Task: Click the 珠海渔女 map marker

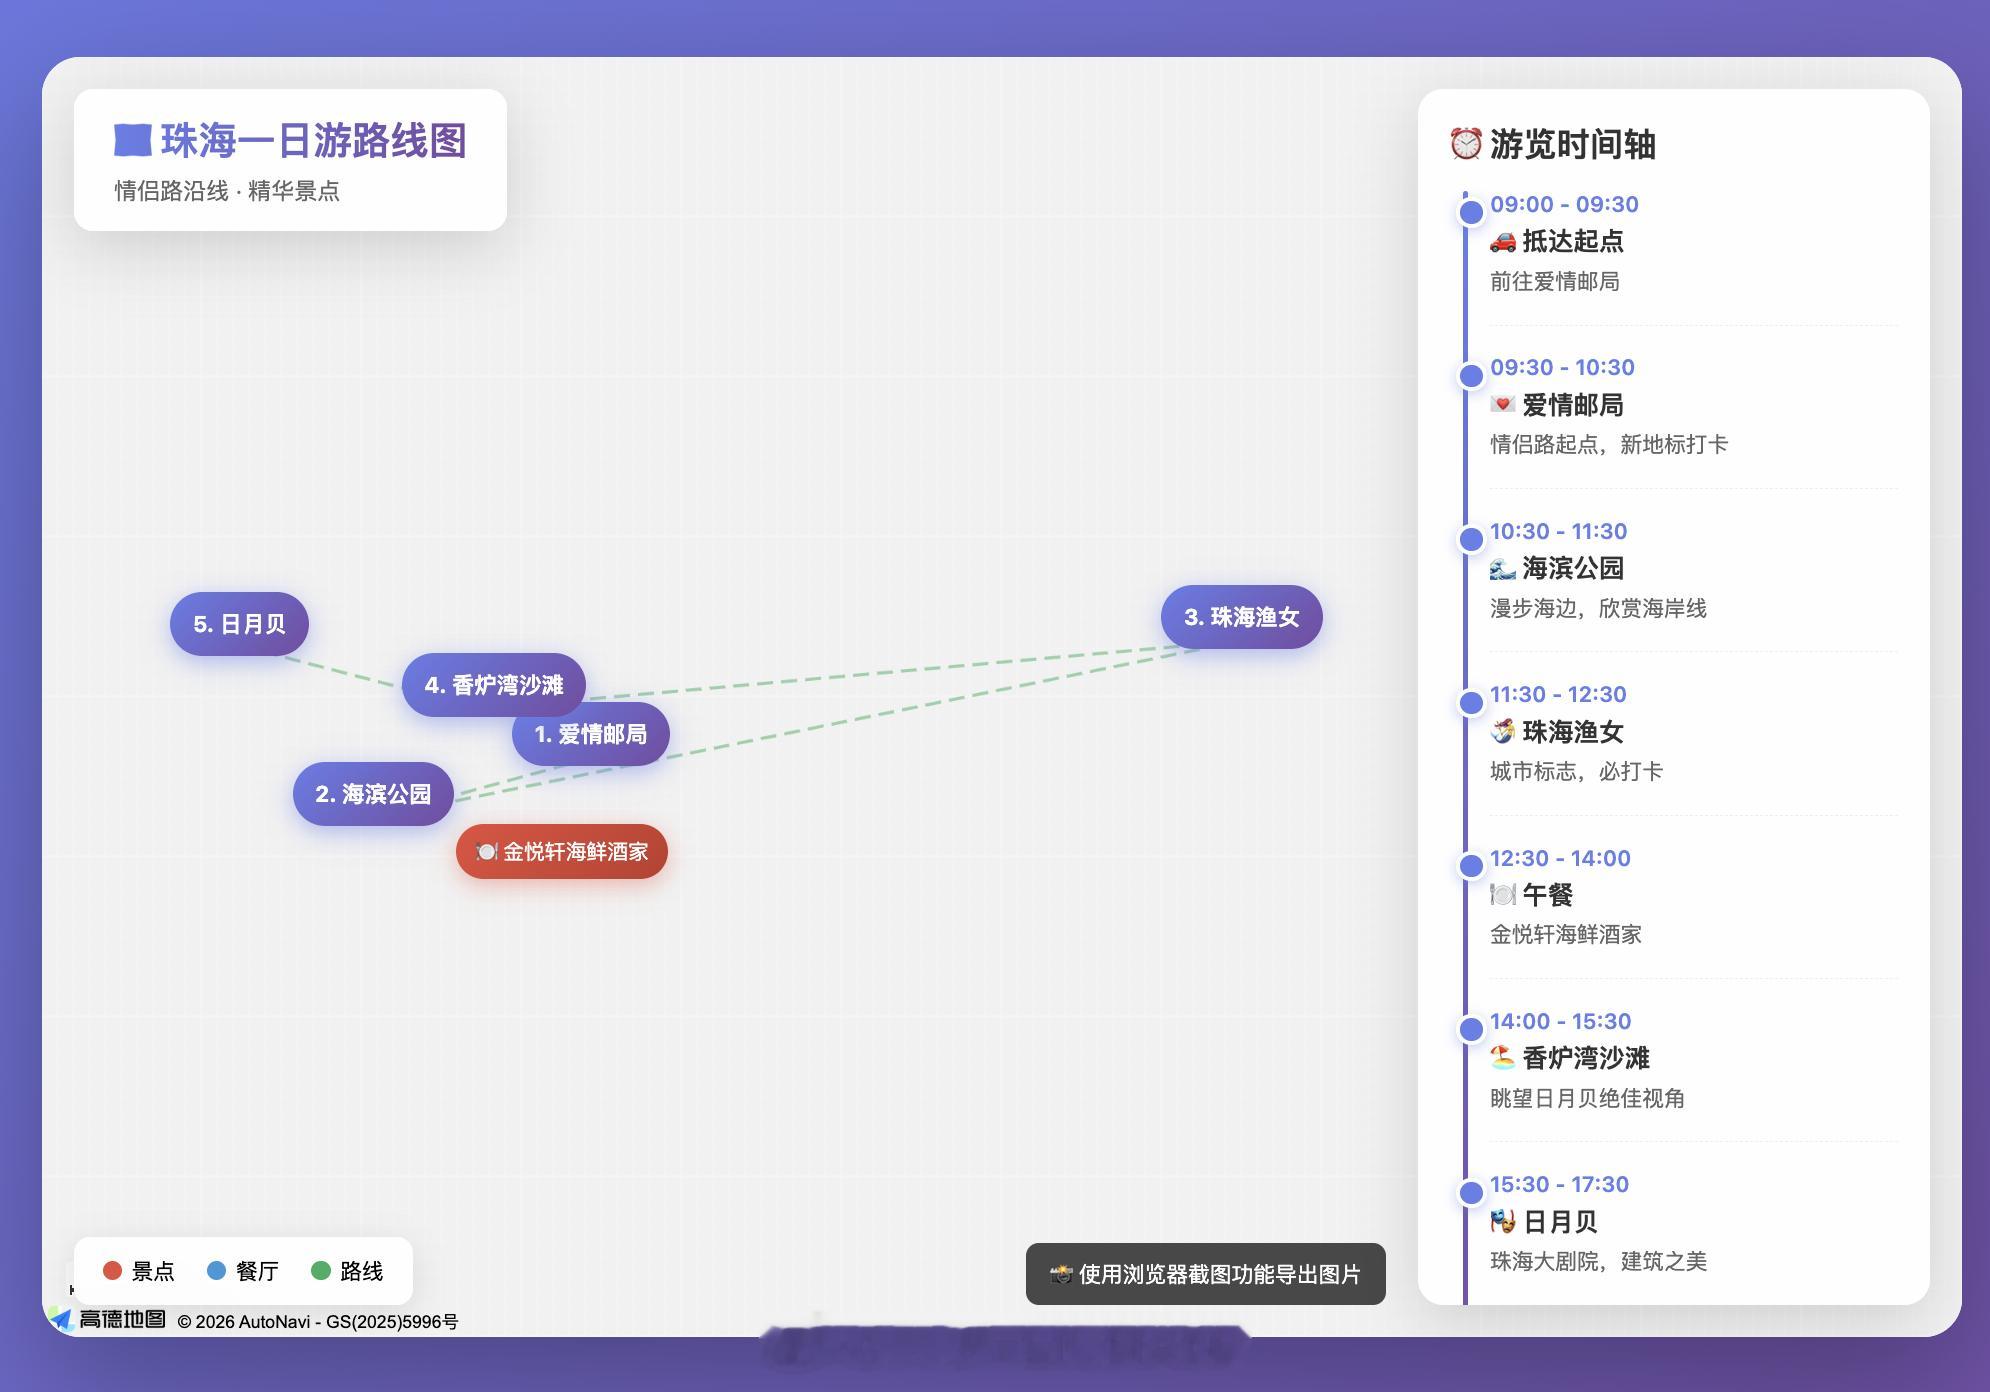Action: click(x=1241, y=617)
